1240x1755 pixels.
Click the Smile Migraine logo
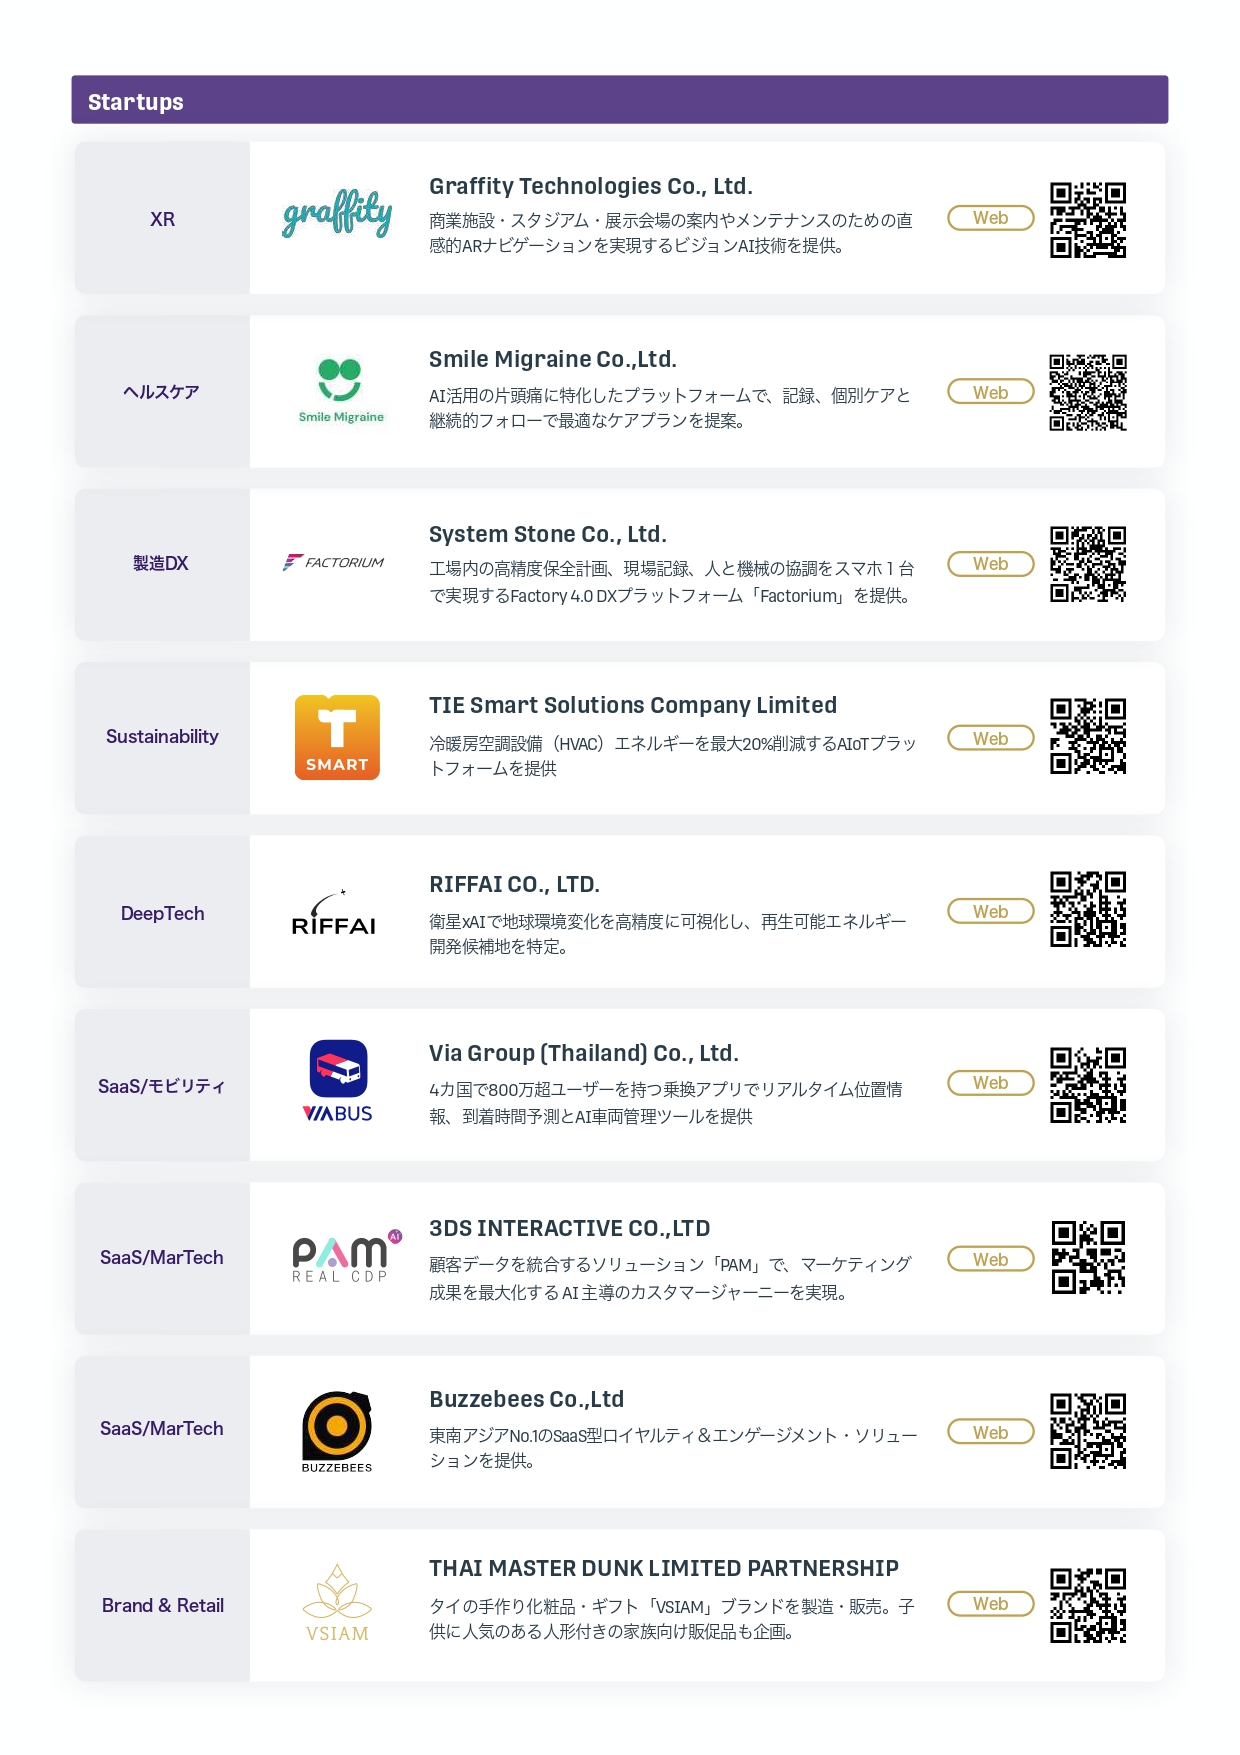340,390
